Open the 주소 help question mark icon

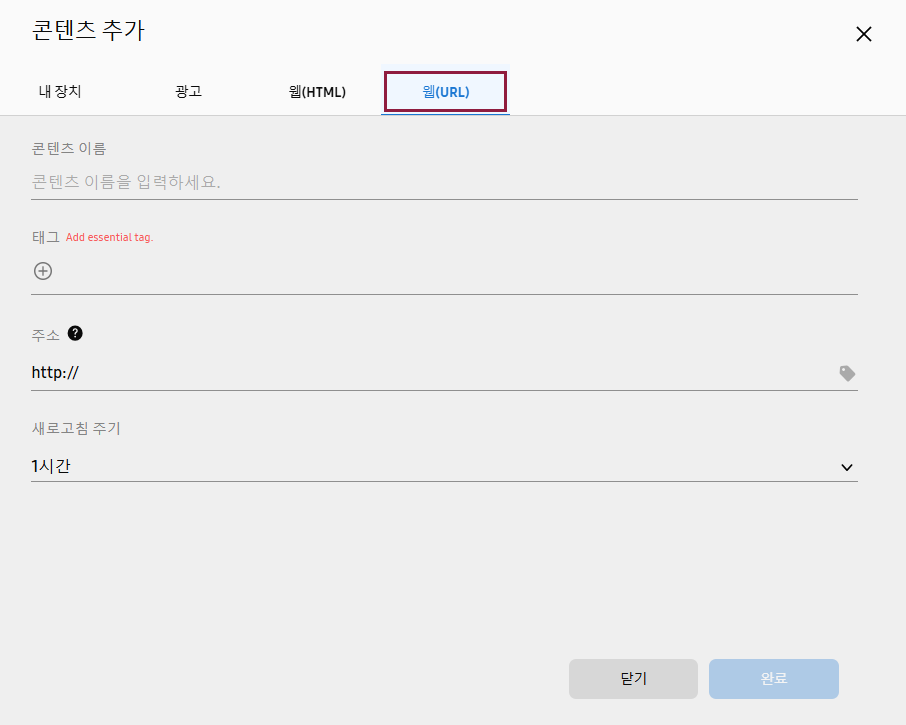tap(75, 334)
